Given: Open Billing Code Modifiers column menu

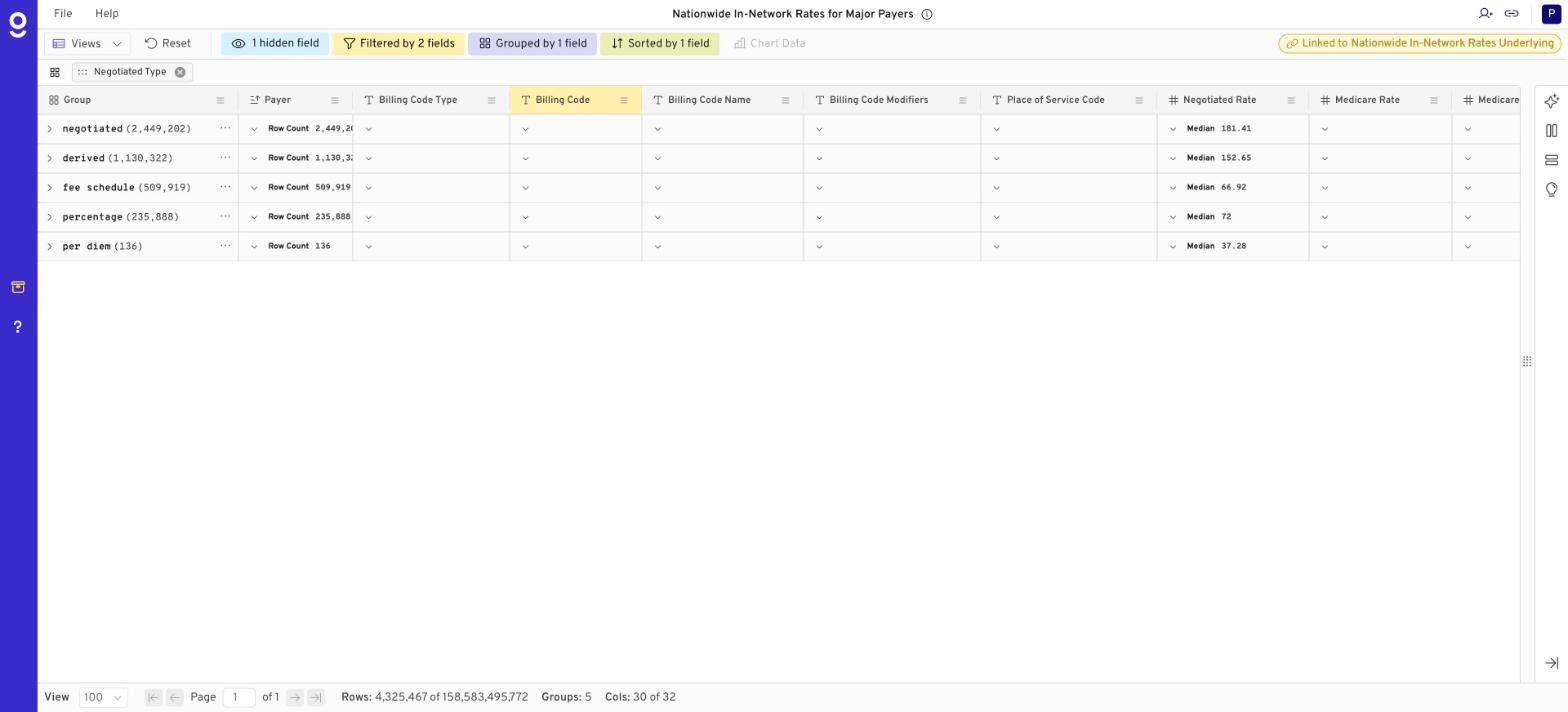Looking at the screenshot, I should pyautogui.click(x=962, y=100).
